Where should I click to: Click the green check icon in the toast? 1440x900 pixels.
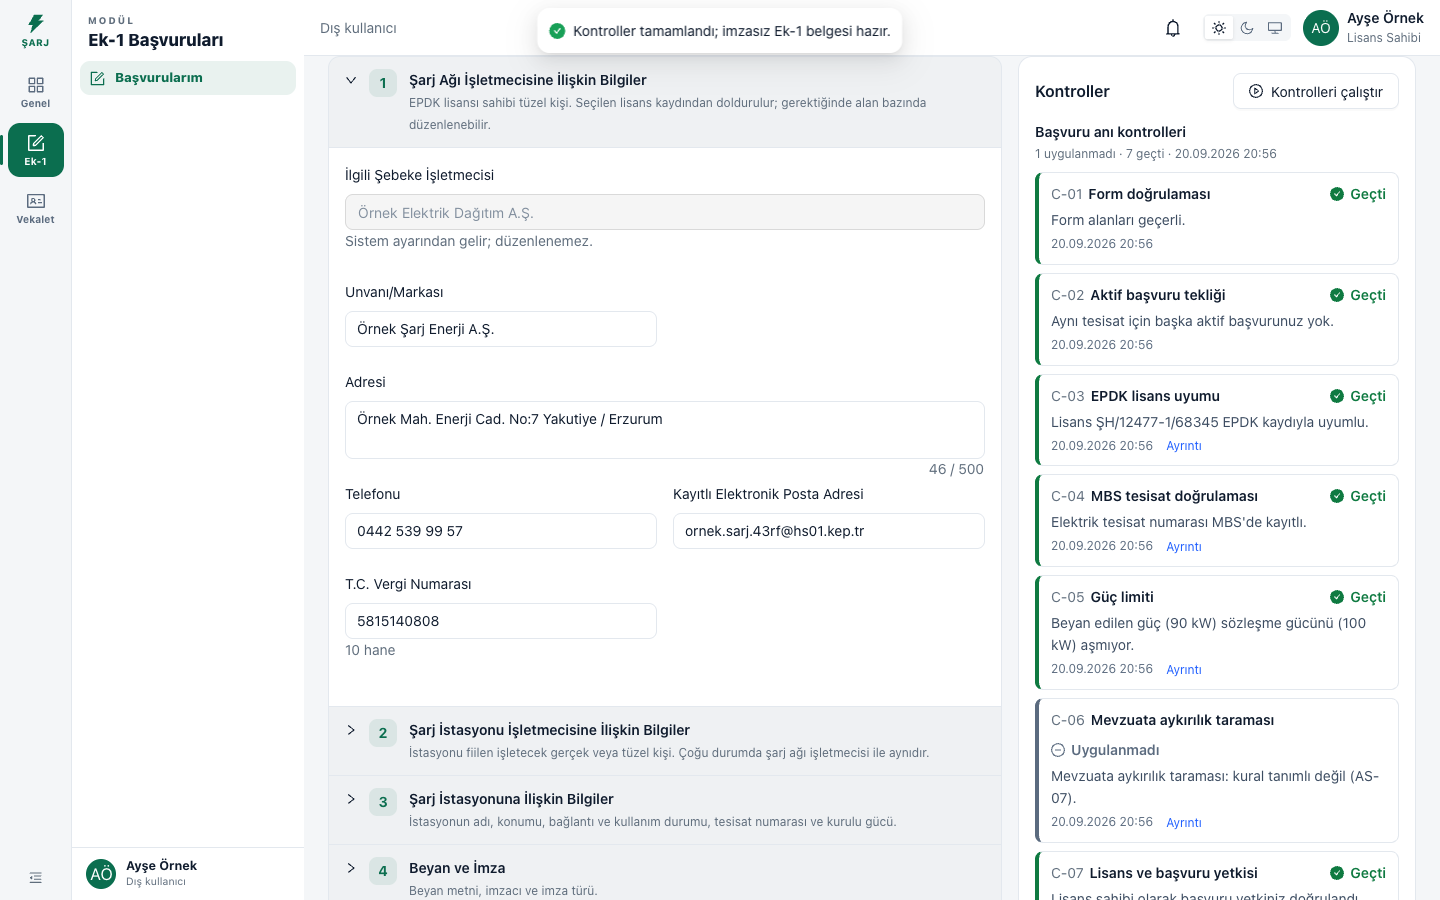[x=558, y=31]
